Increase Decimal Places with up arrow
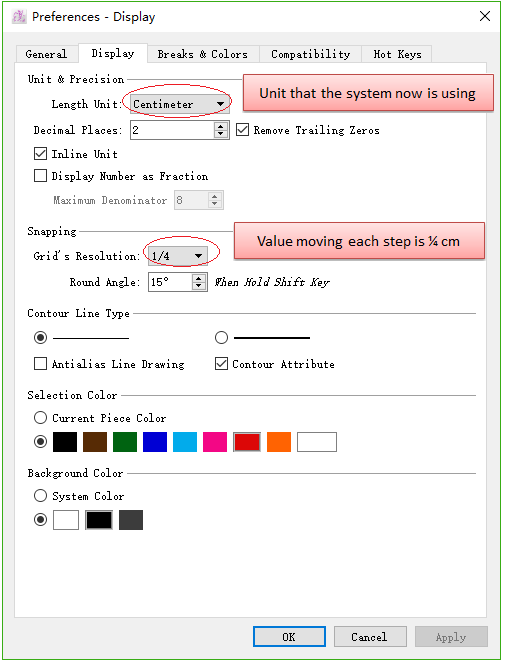Image resolution: width=505 pixels, height=665 pixels. pos(220,126)
